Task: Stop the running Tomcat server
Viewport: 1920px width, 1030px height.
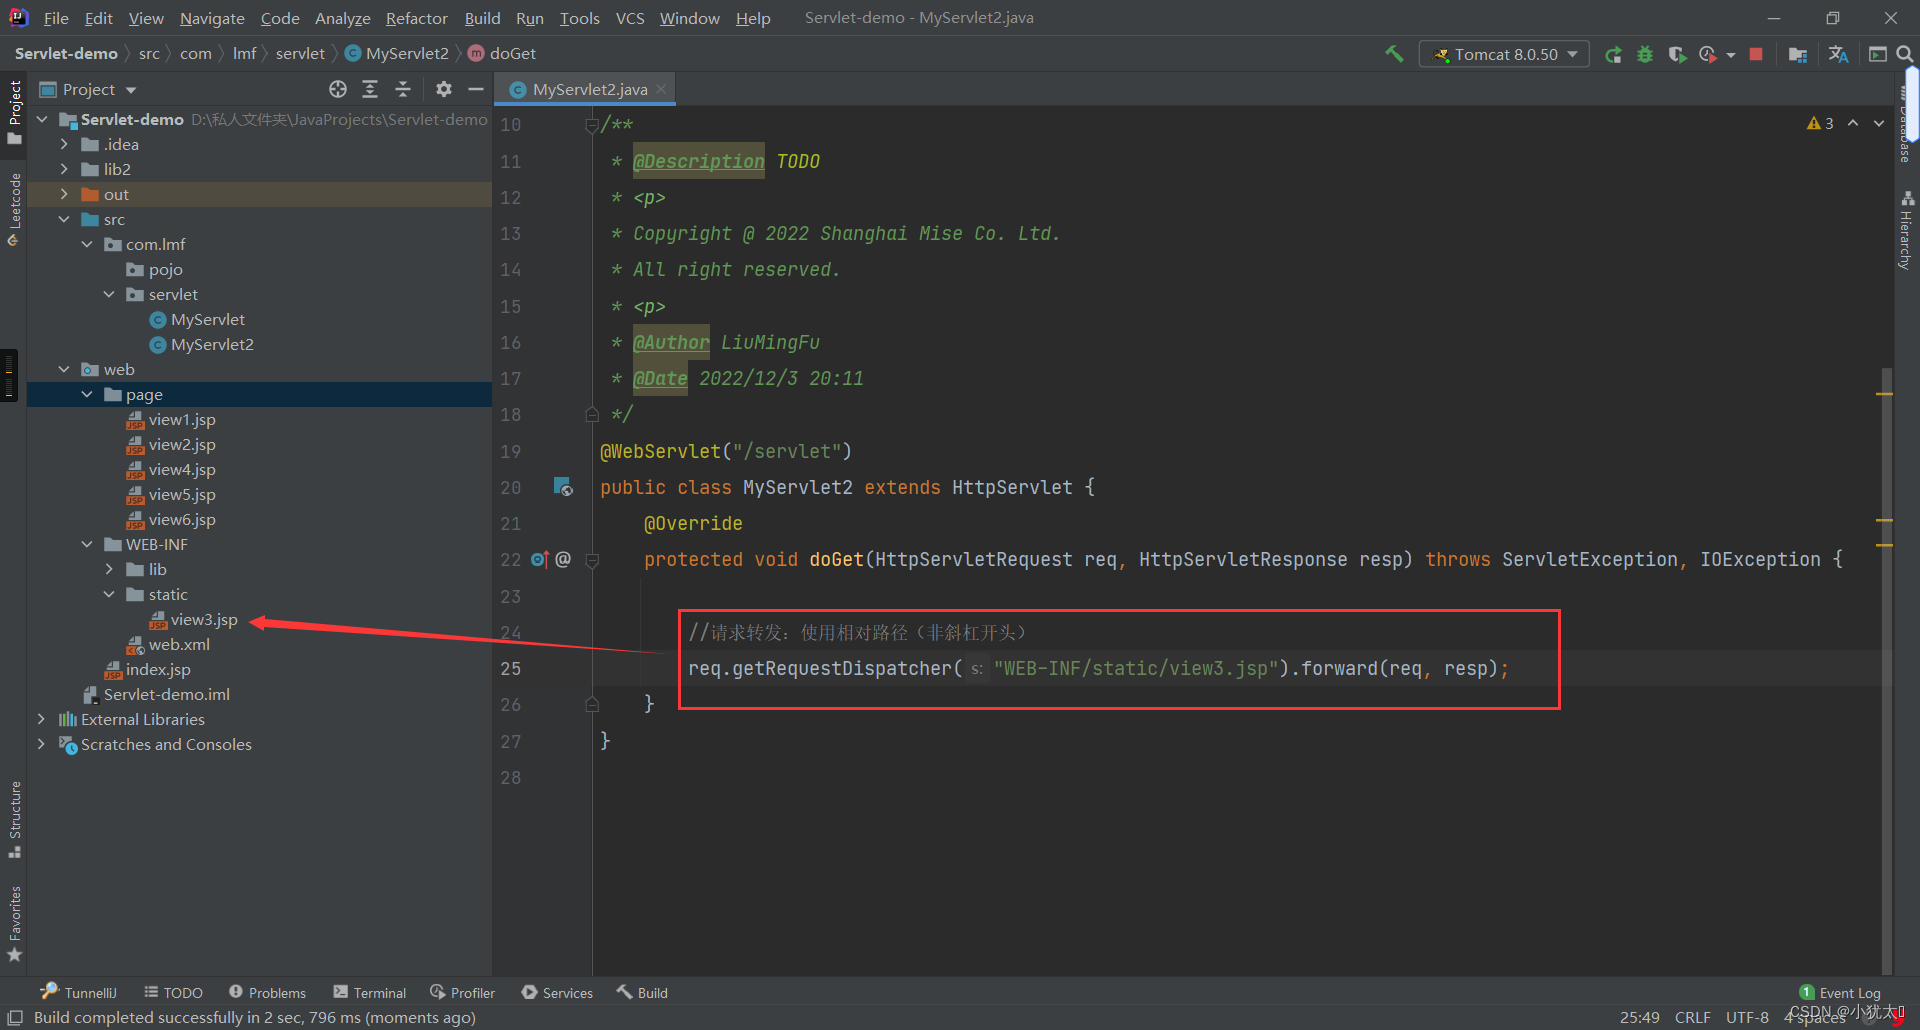Action: (1756, 54)
